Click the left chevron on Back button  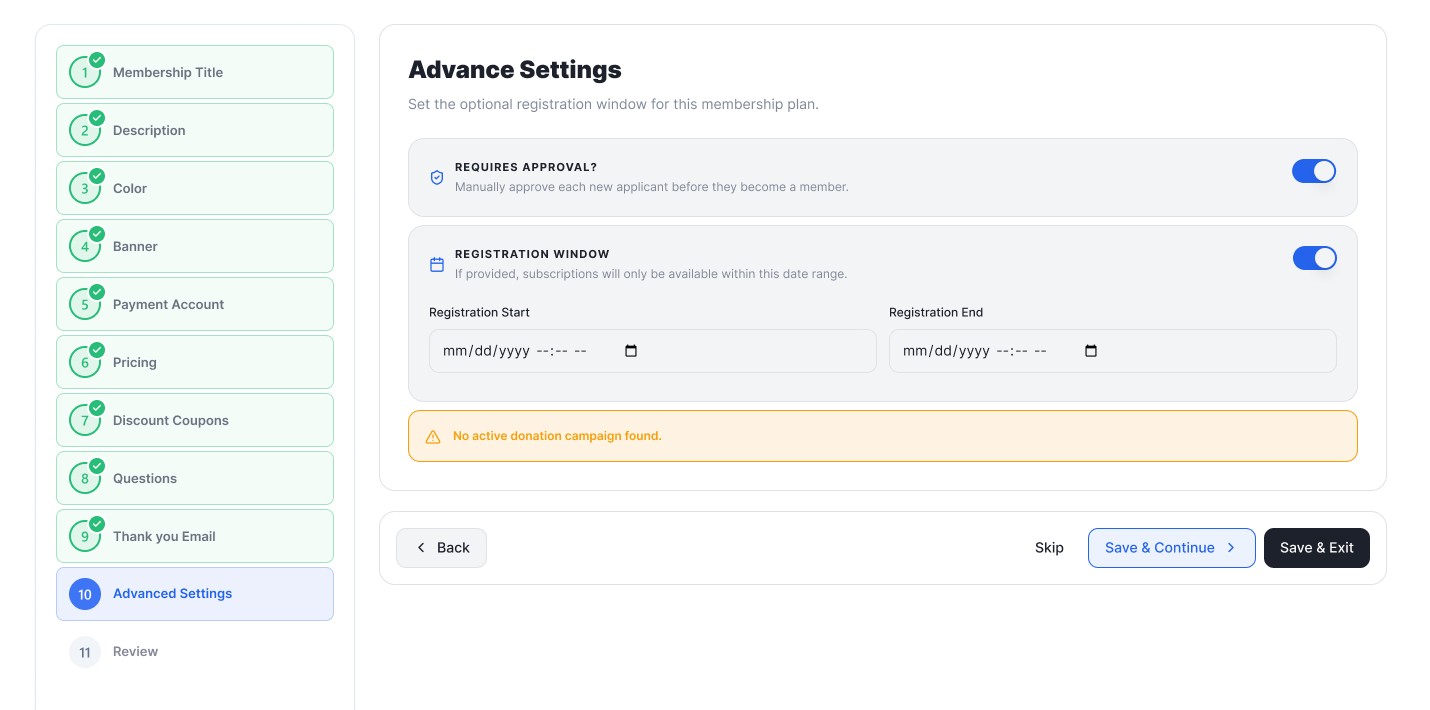tap(421, 548)
